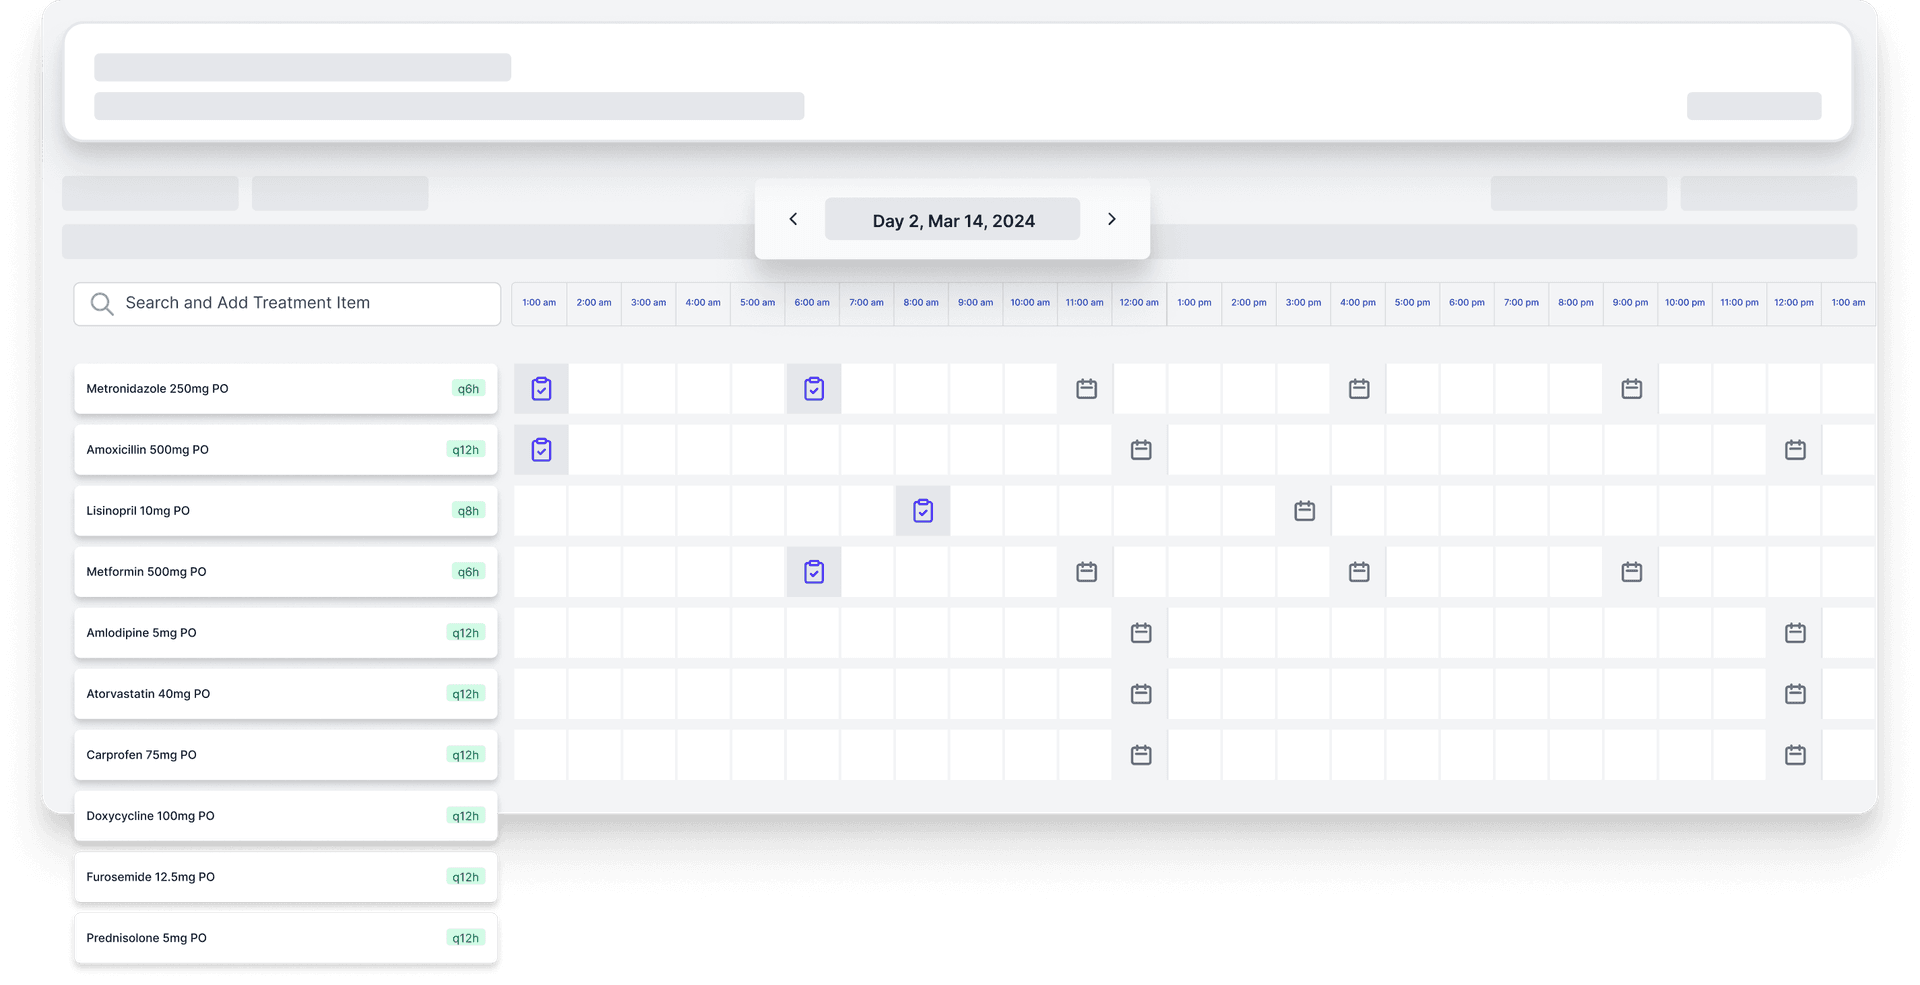Open completed Amoxicillin dose at 1:00 am
The height and width of the screenshot is (985, 1920).
coord(541,450)
